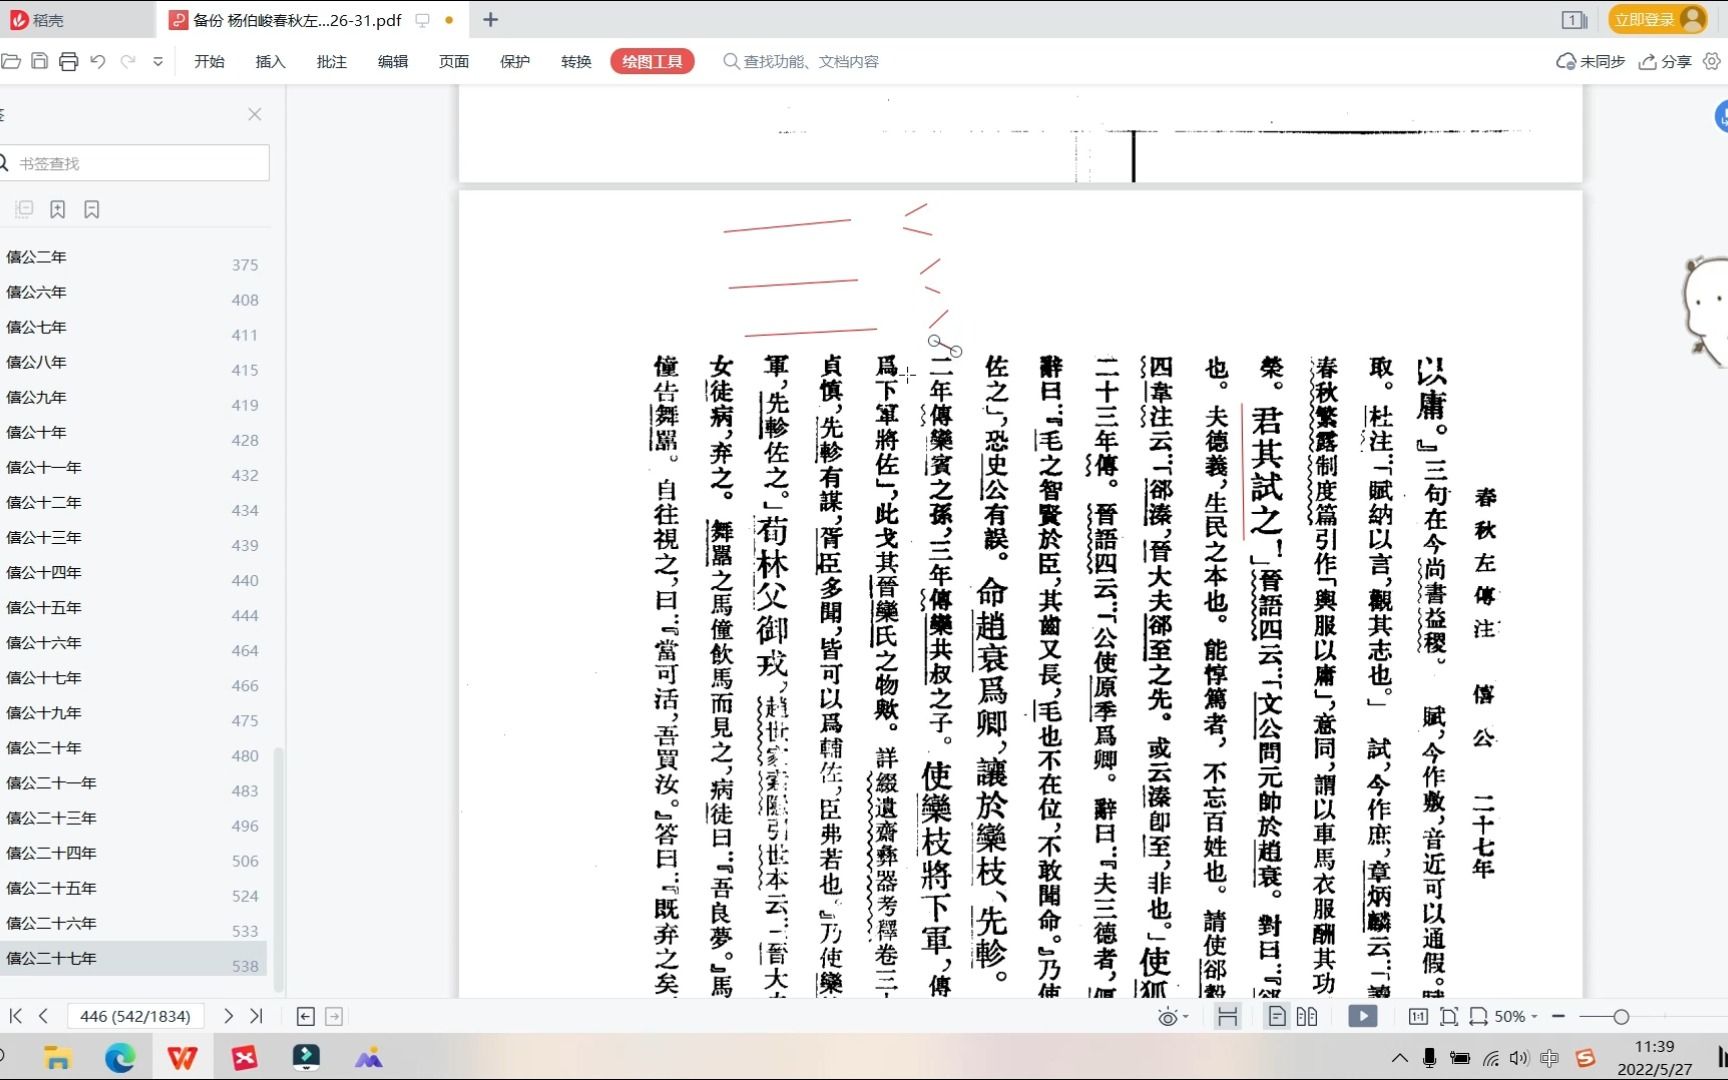Close the bookmark side panel
Viewport: 1728px width, 1080px height.
click(255, 114)
